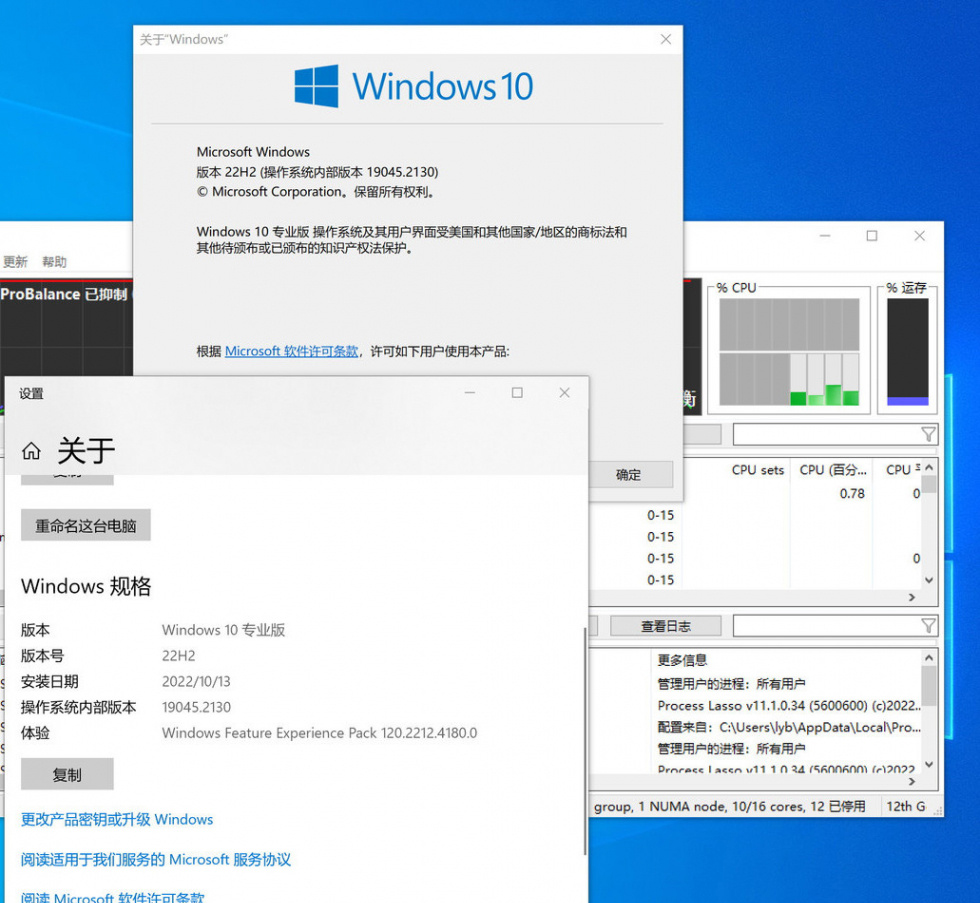Open the Microsoft 软件许可条款 link in About dialog
This screenshot has width=980, height=903.
click(291, 351)
